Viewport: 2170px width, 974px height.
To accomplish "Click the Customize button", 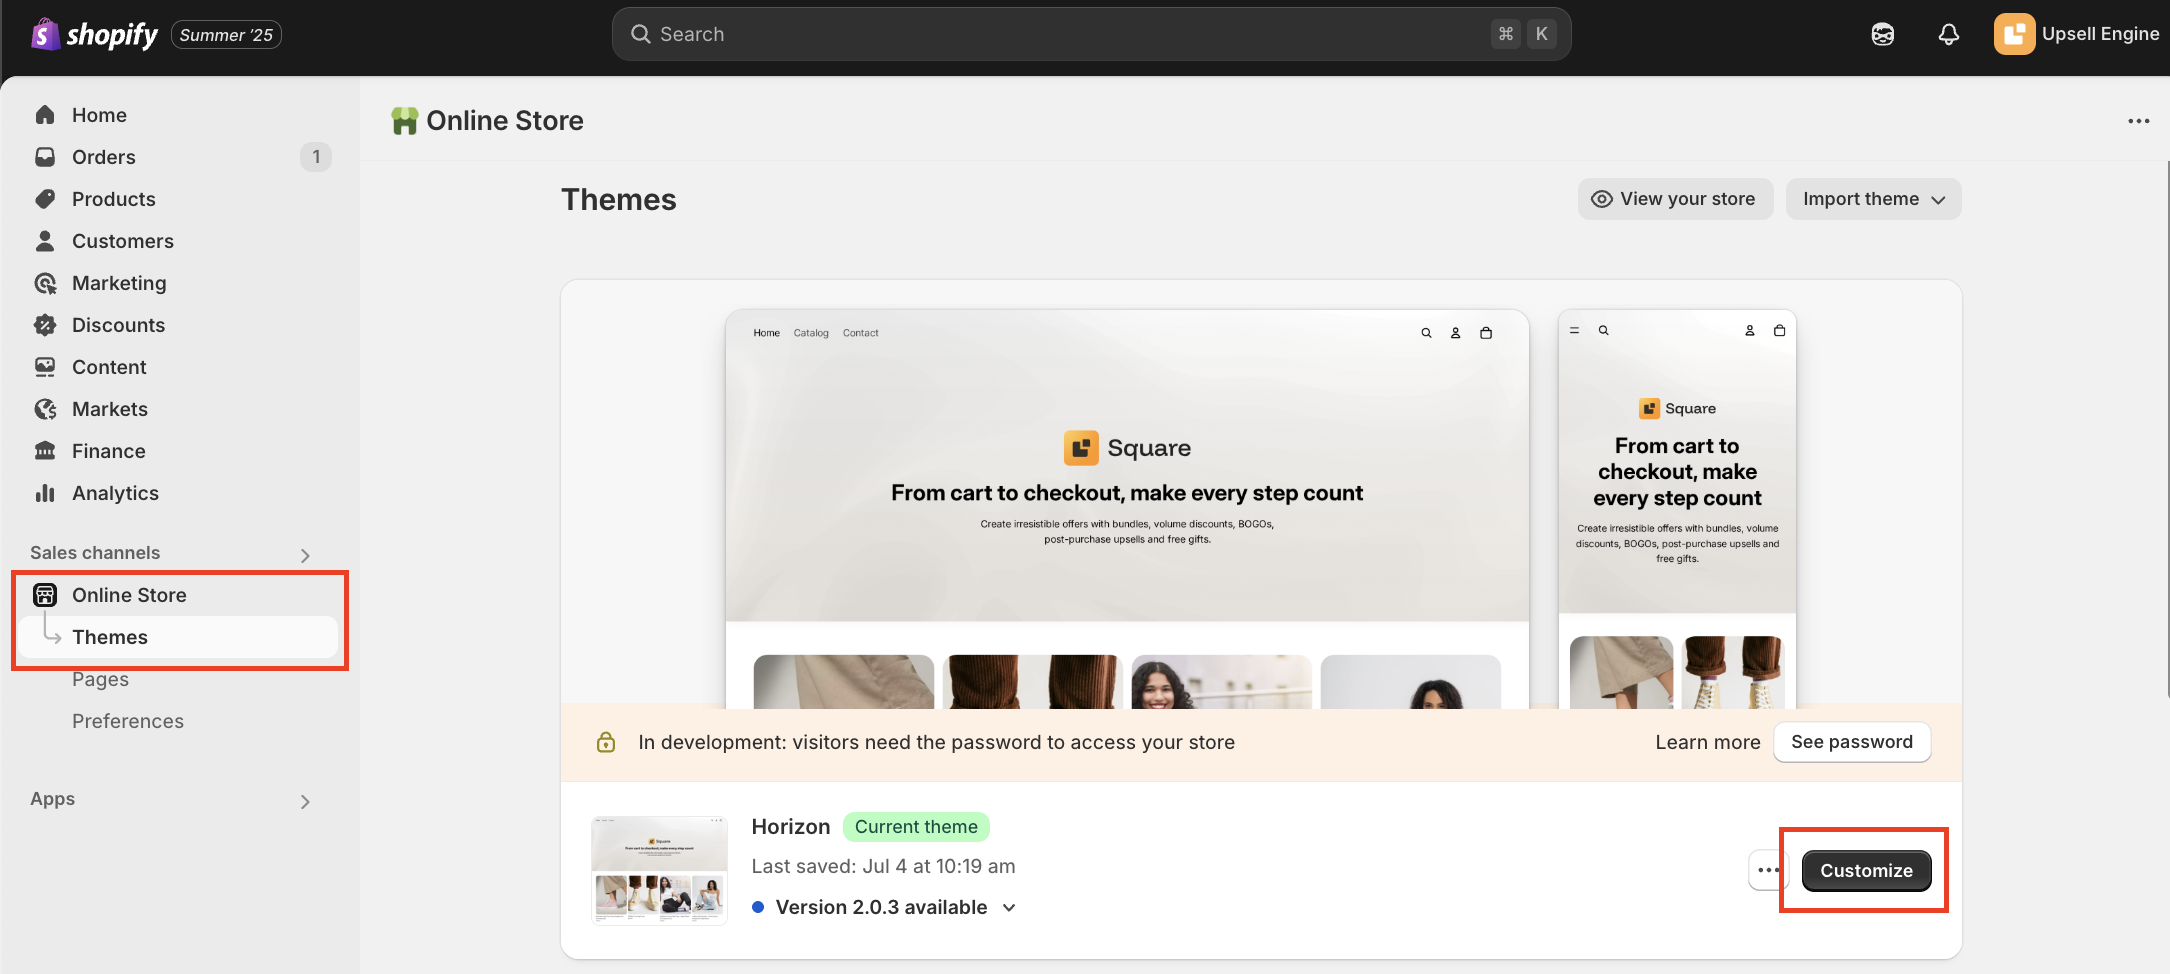I will 1866,870.
